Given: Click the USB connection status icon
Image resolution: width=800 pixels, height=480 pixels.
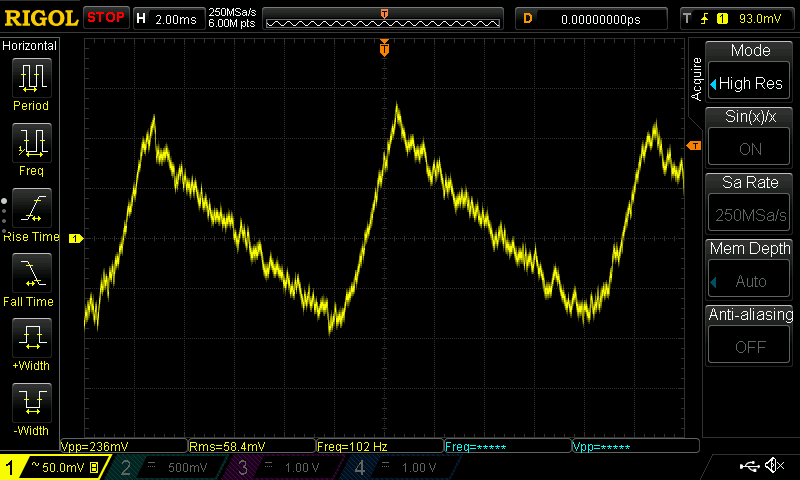Looking at the screenshot, I should (x=751, y=466).
